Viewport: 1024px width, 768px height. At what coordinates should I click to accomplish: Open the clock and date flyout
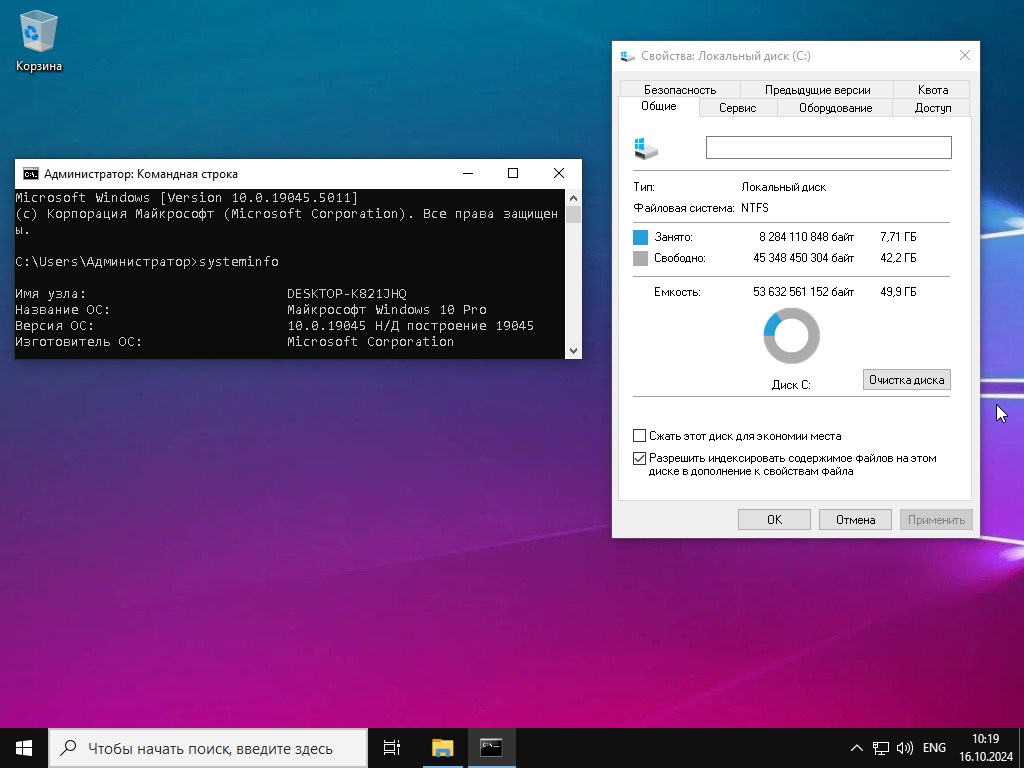pyautogui.click(x=985, y=748)
